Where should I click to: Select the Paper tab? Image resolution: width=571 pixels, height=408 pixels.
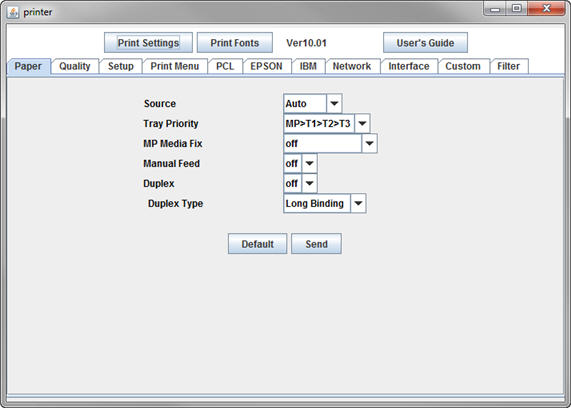pos(28,67)
